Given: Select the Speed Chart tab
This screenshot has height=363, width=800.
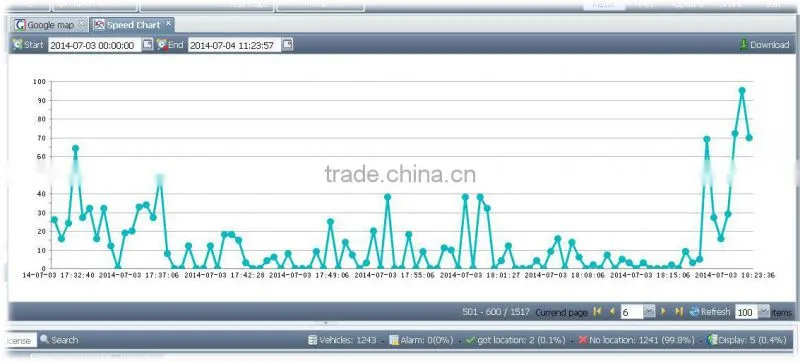Looking at the screenshot, I should pyautogui.click(x=133, y=25).
